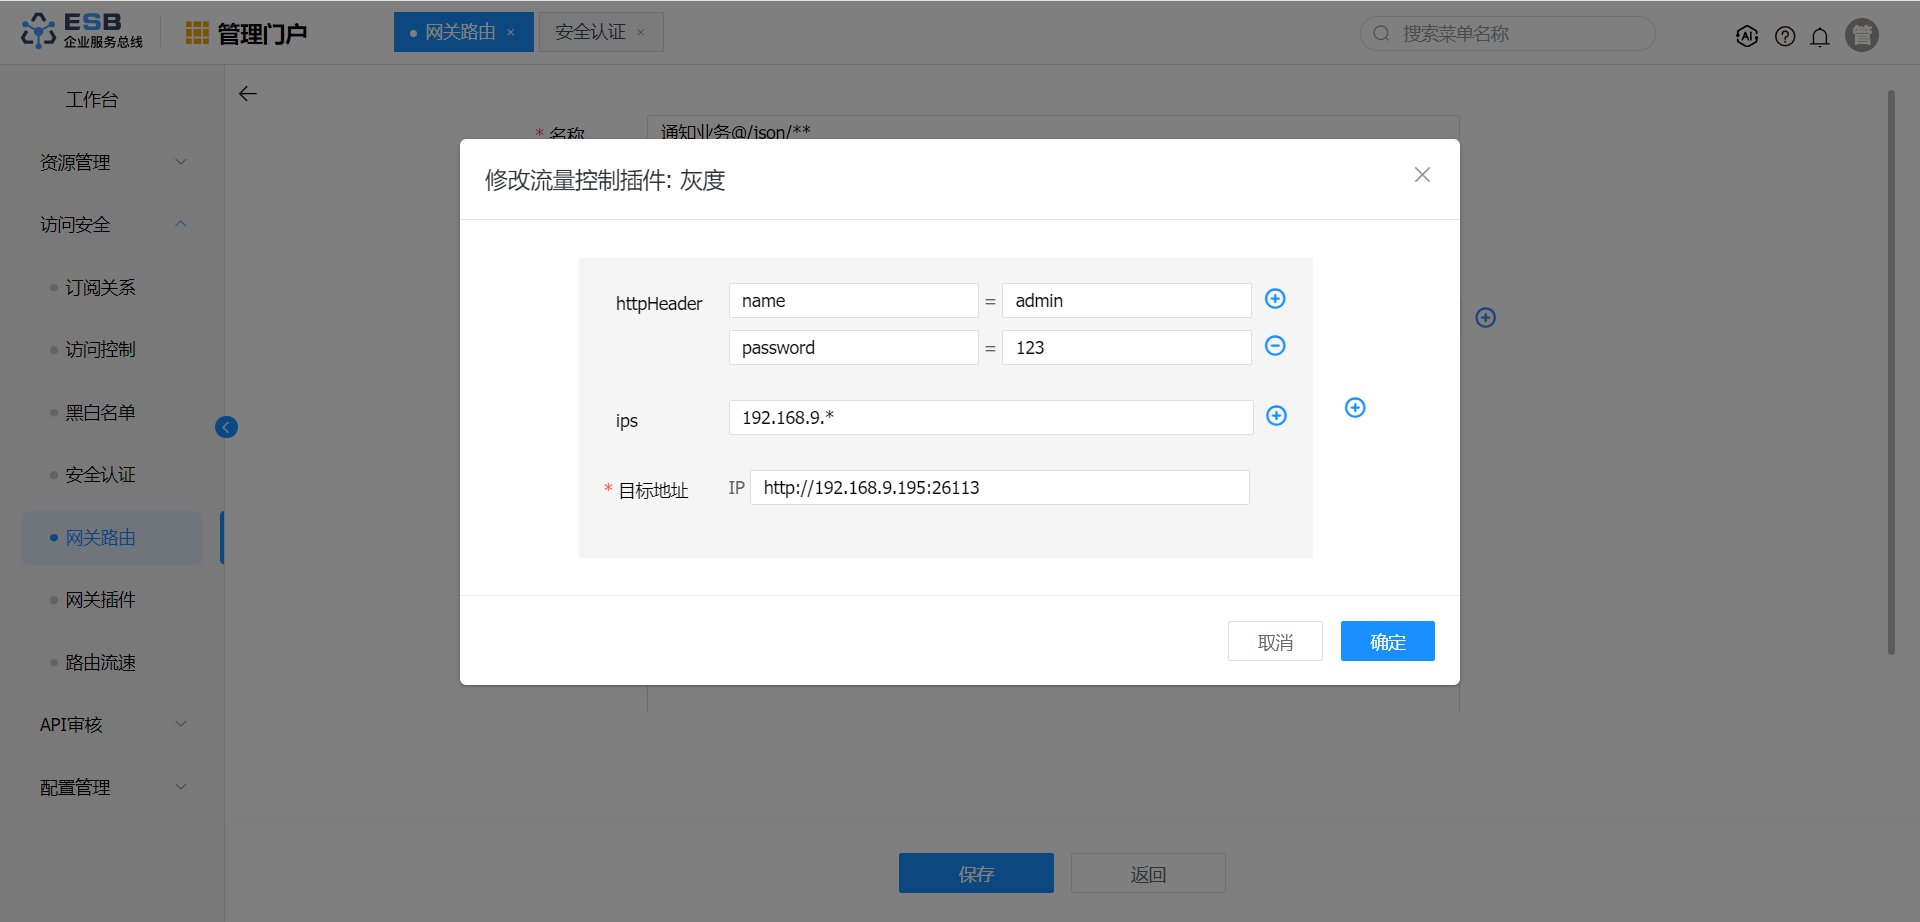The width and height of the screenshot is (1920, 922).
Task: Open the grid app launcher icon
Action: pyautogui.click(x=197, y=33)
